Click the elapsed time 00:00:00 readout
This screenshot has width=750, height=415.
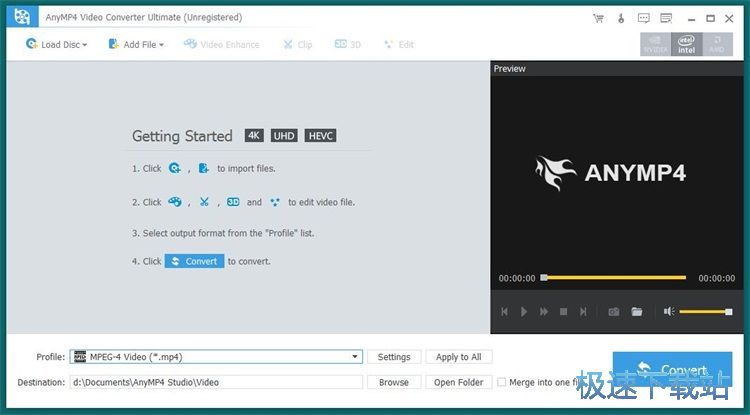pyautogui.click(x=517, y=278)
